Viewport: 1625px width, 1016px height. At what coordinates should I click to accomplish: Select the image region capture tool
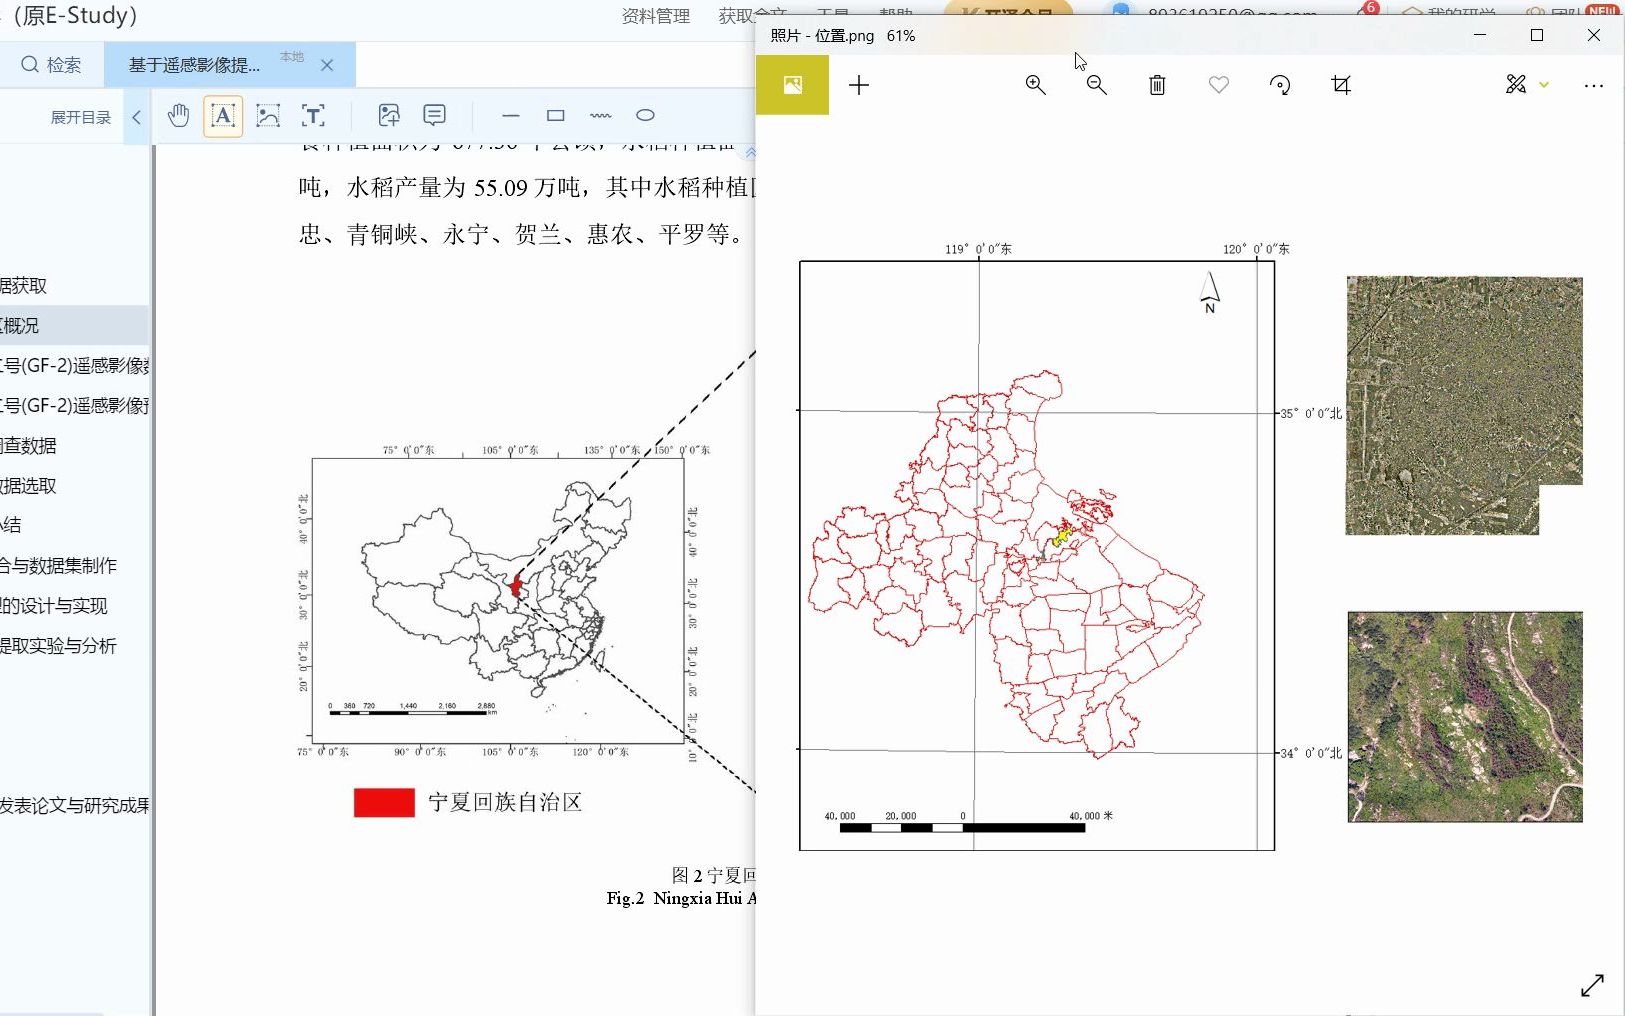(268, 116)
